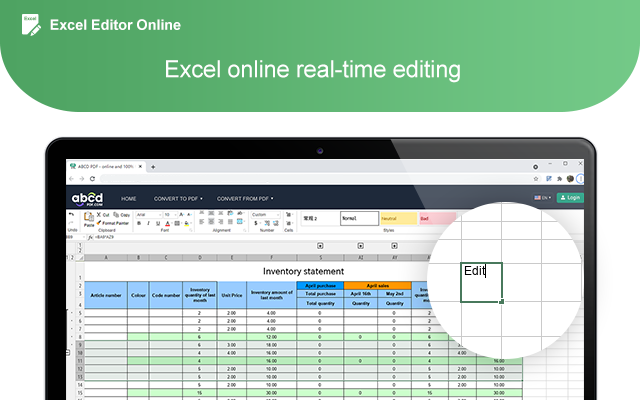Toggle Bold formatting
This screenshot has height=400, width=640.
click(139, 223)
